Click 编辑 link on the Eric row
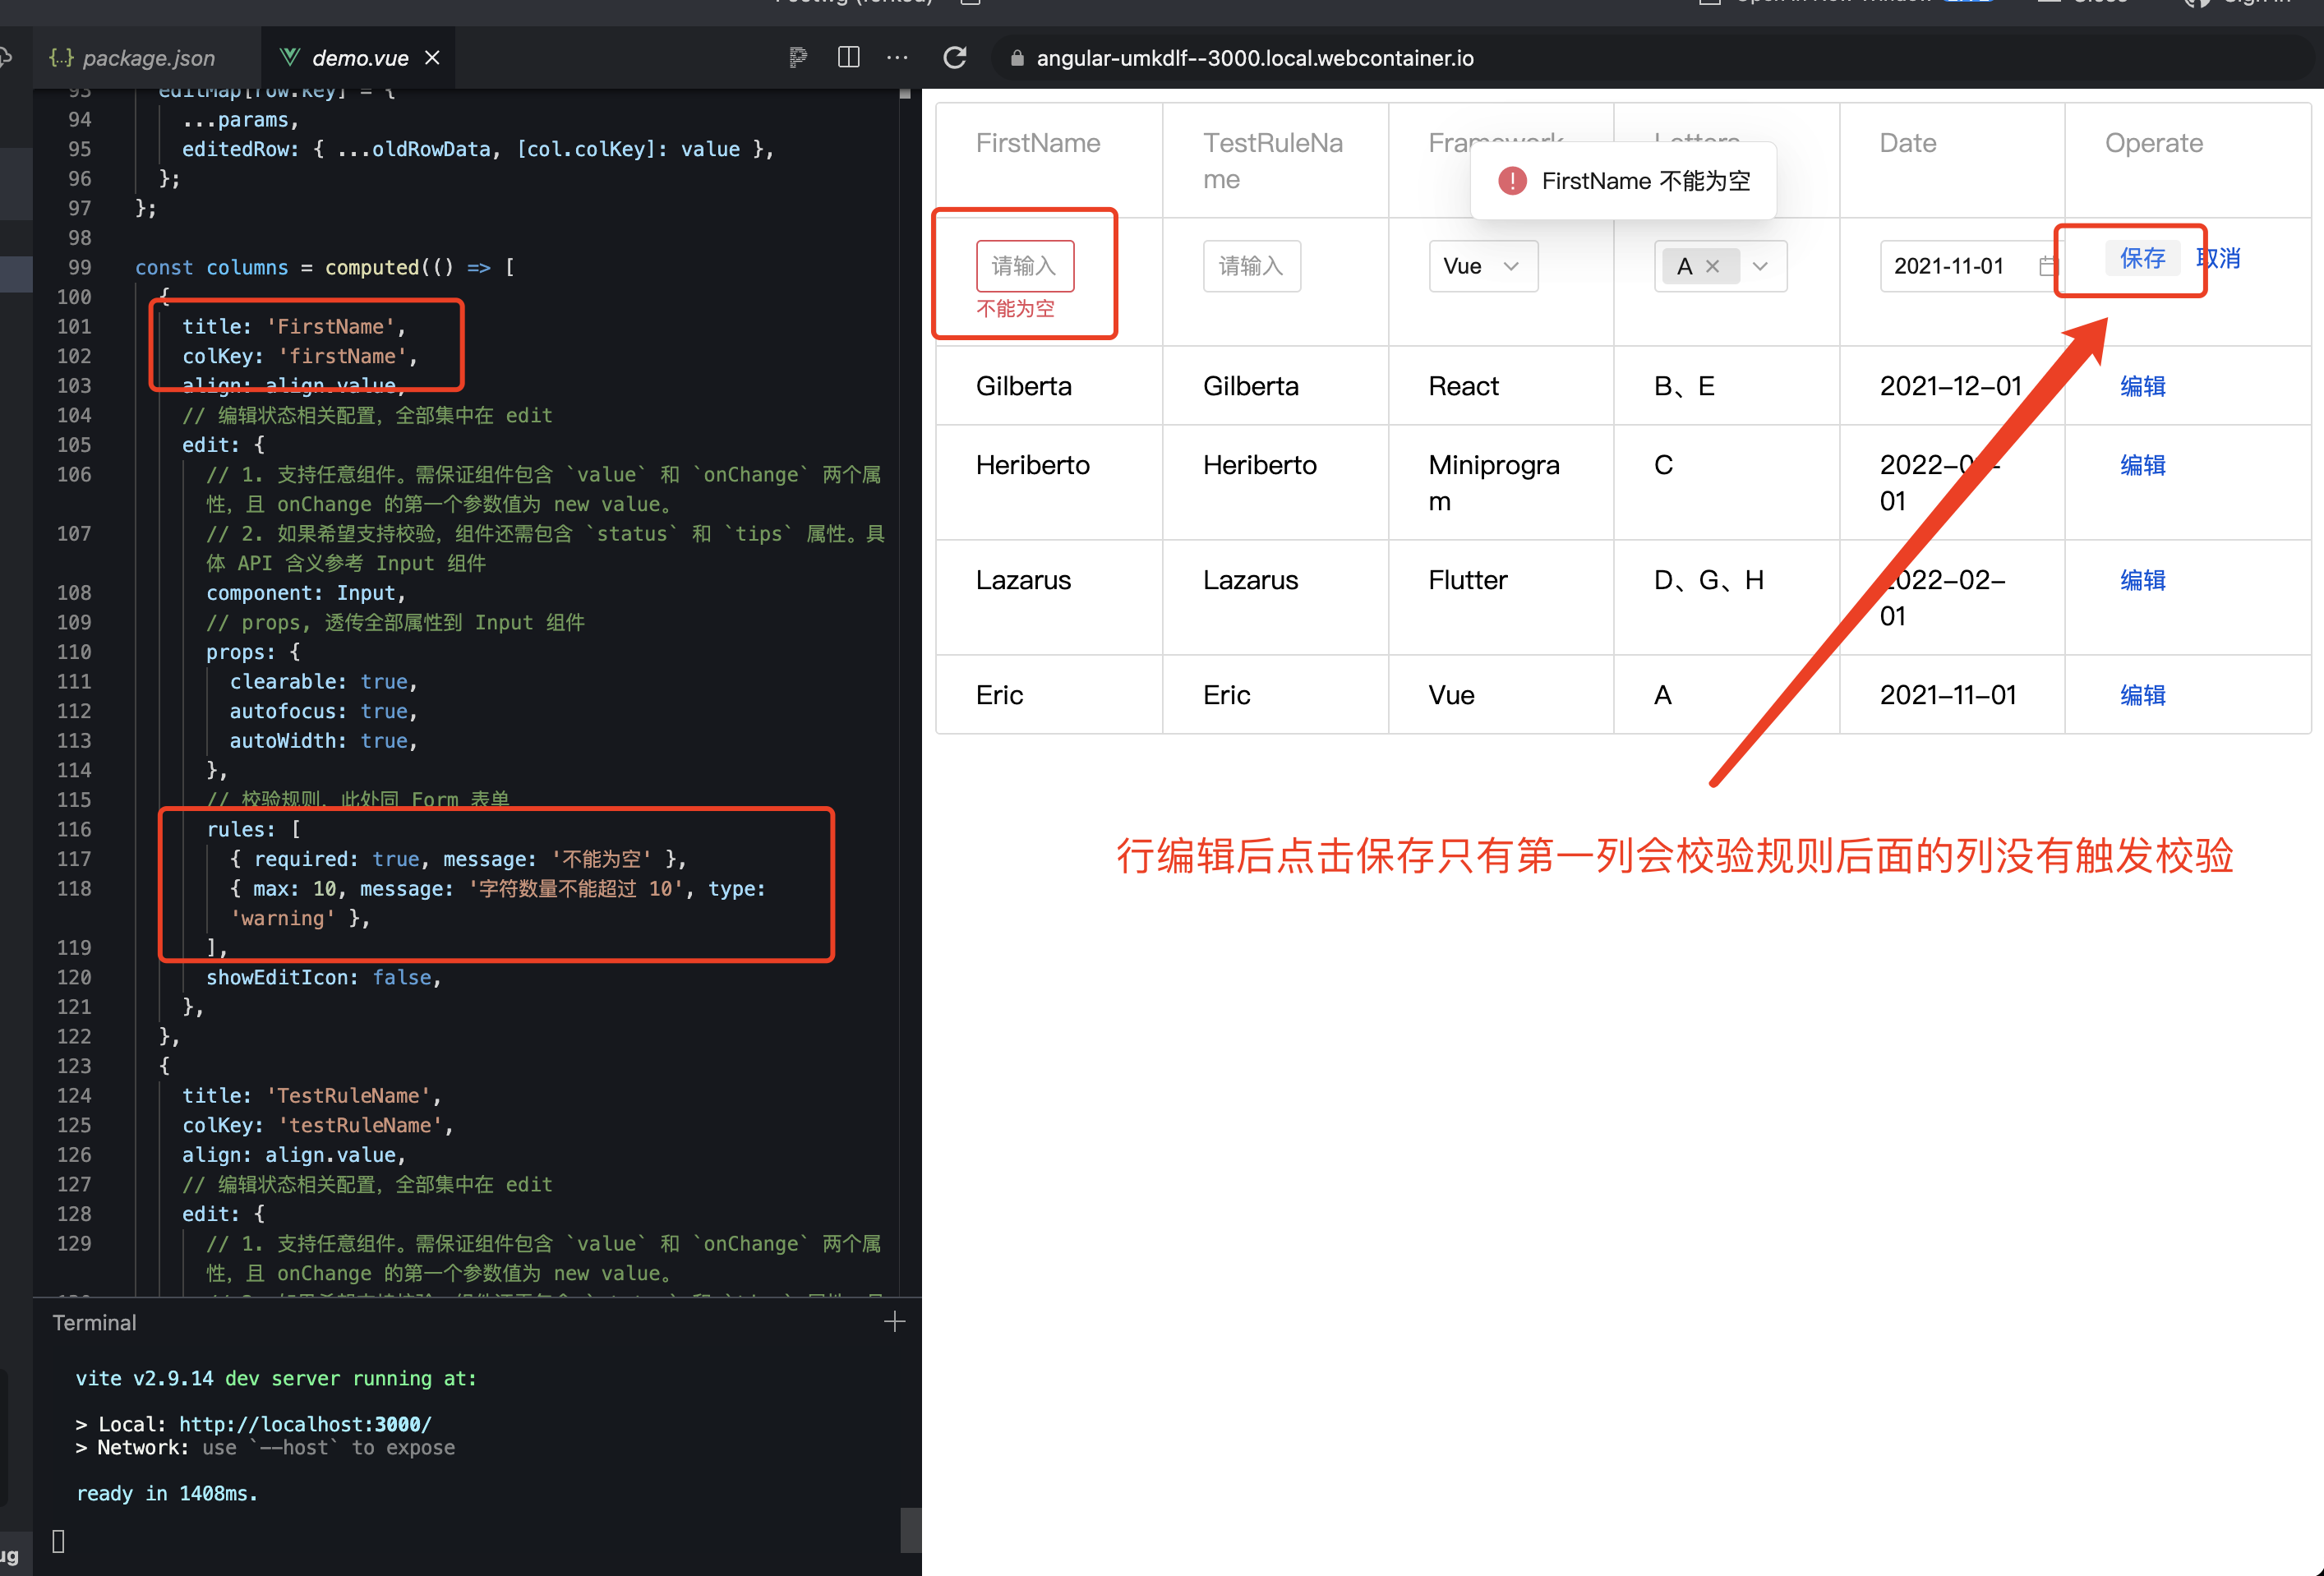Screen dimensions: 2324x1576 (x=2142, y=694)
